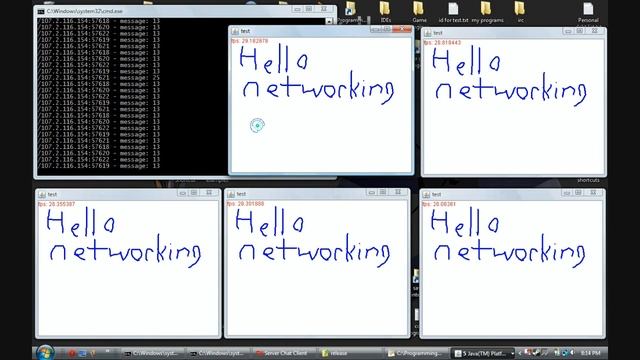Click the console line ending 'message: 25'
Screen dimensions: 640x360
[x=98, y=78]
